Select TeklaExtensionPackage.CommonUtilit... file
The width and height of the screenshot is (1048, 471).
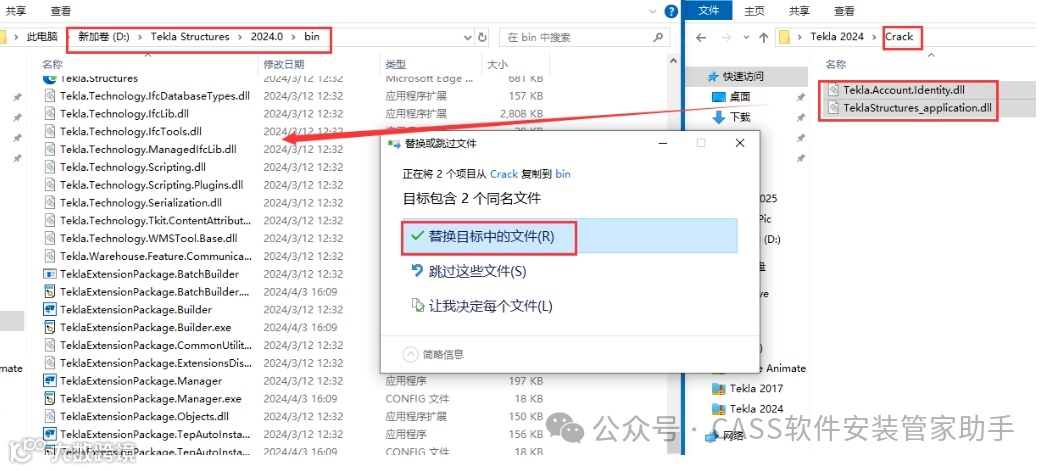pos(156,345)
